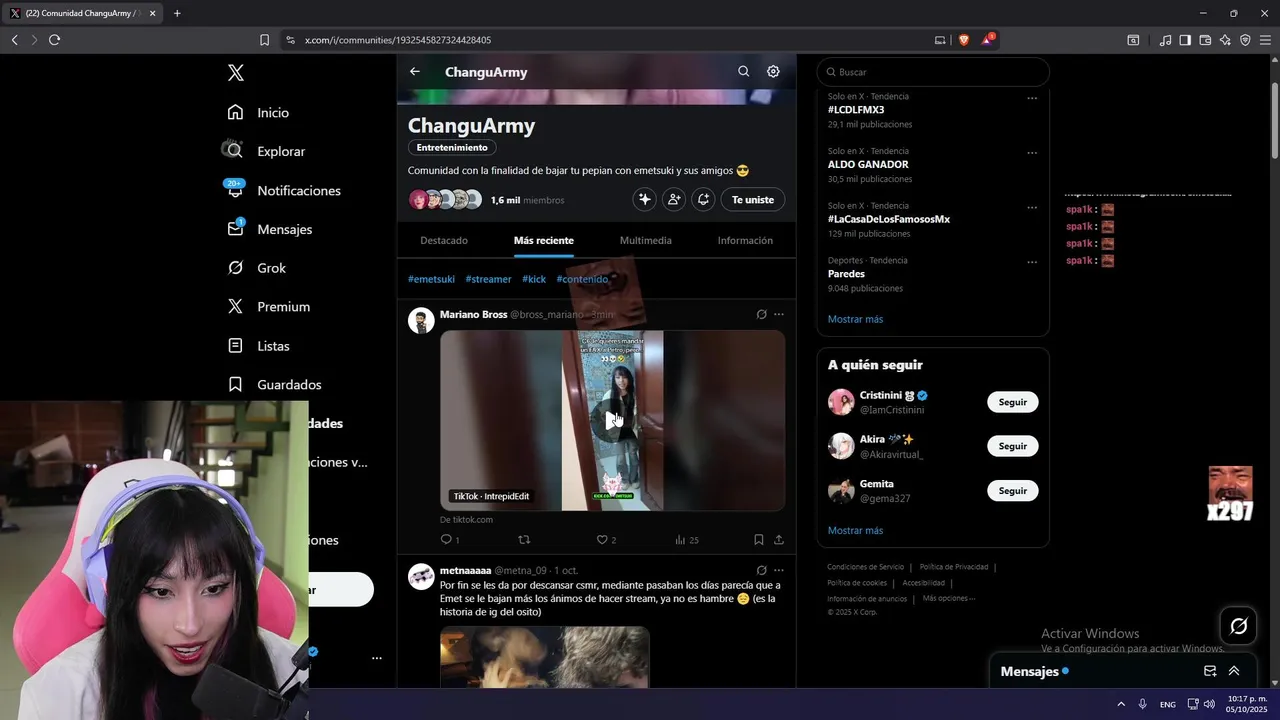Open more options on metnaaaaa post
This screenshot has width=1280, height=720.
tap(779, 570)
